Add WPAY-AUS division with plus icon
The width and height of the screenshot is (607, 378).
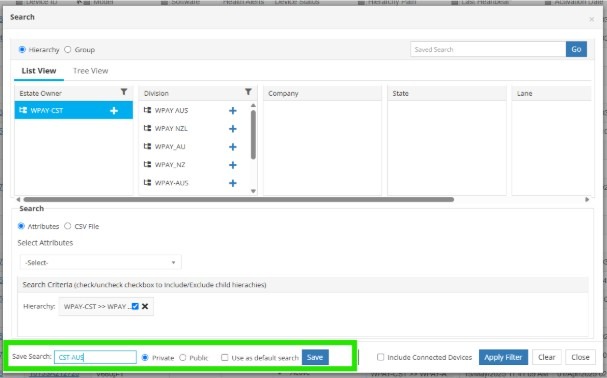point(233,183)
